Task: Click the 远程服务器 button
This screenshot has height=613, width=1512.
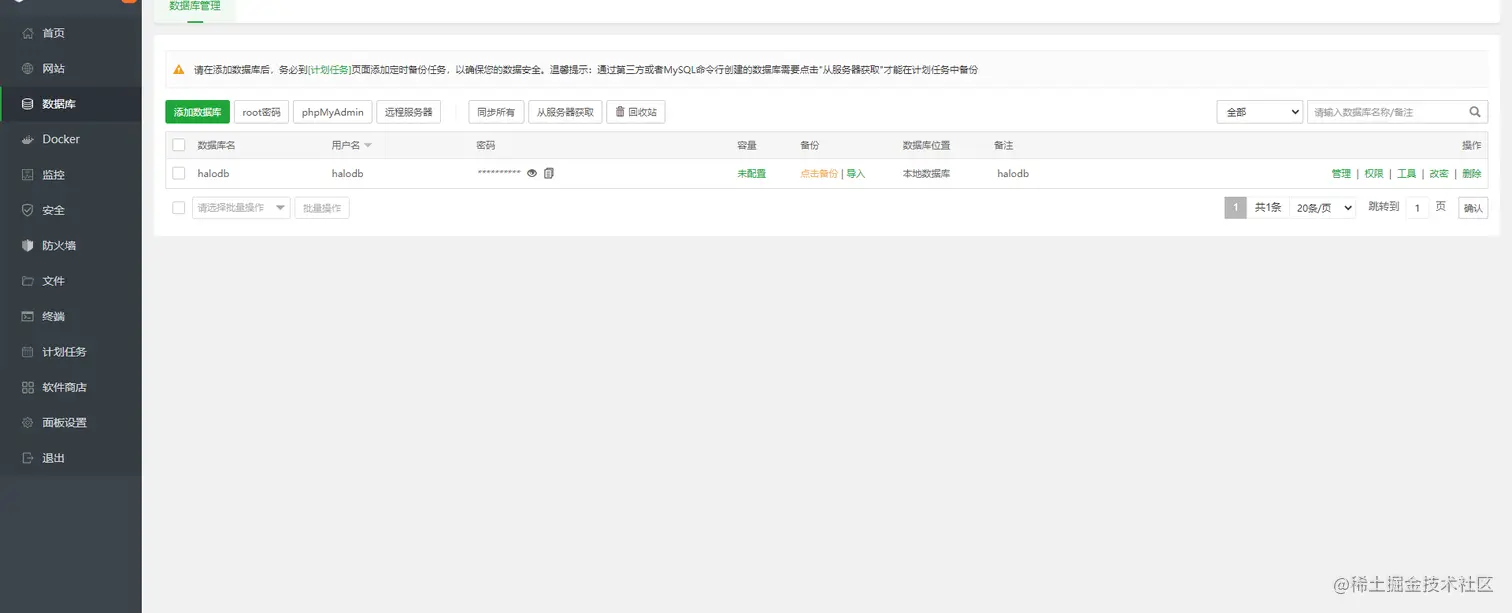Action: click(409, 112)
